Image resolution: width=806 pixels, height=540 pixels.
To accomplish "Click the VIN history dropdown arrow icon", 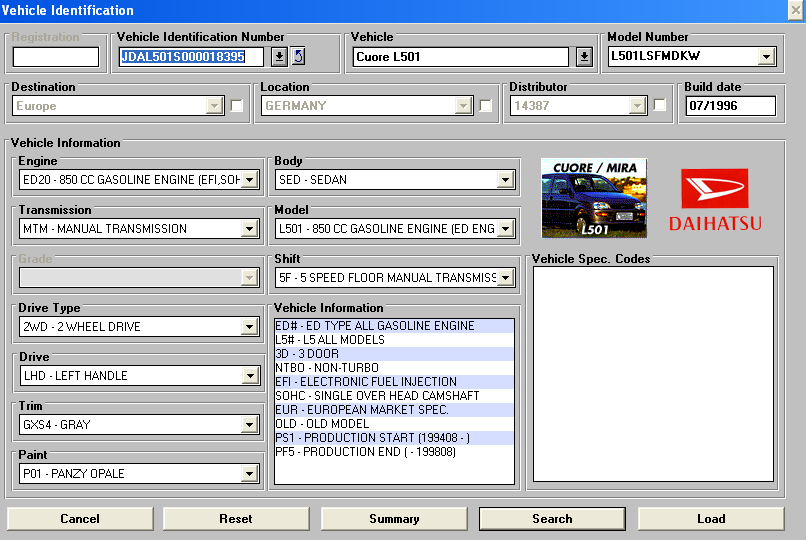I will [280, 57].
